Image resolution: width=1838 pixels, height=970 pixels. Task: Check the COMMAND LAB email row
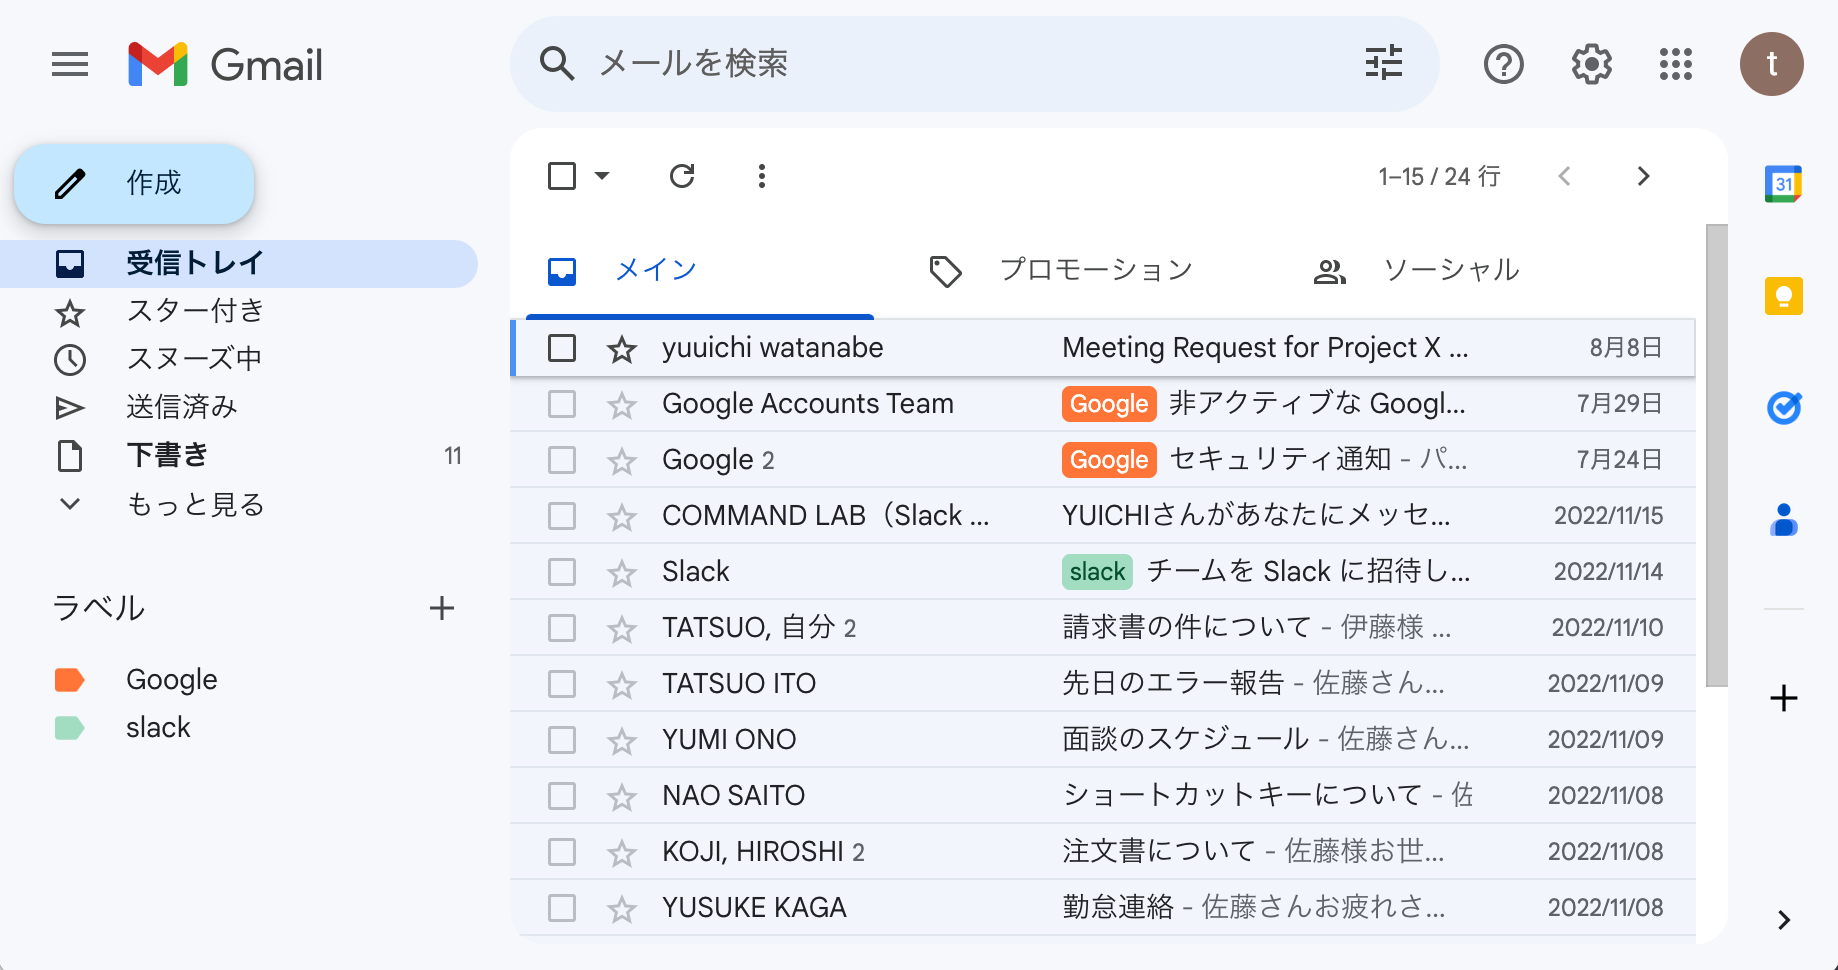562,516
